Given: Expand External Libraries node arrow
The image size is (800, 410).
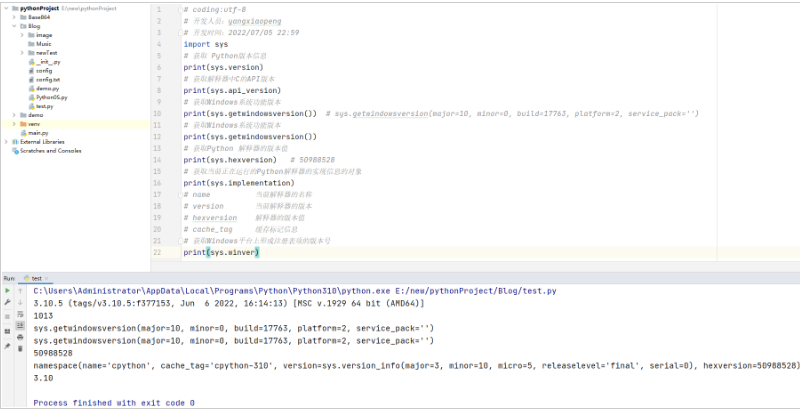Looking at the screenshot, I should pyautogui.click(x=6, y=142).
